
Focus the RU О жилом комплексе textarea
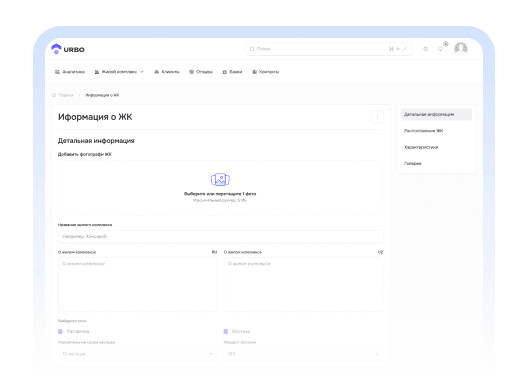tap(138, 284)
